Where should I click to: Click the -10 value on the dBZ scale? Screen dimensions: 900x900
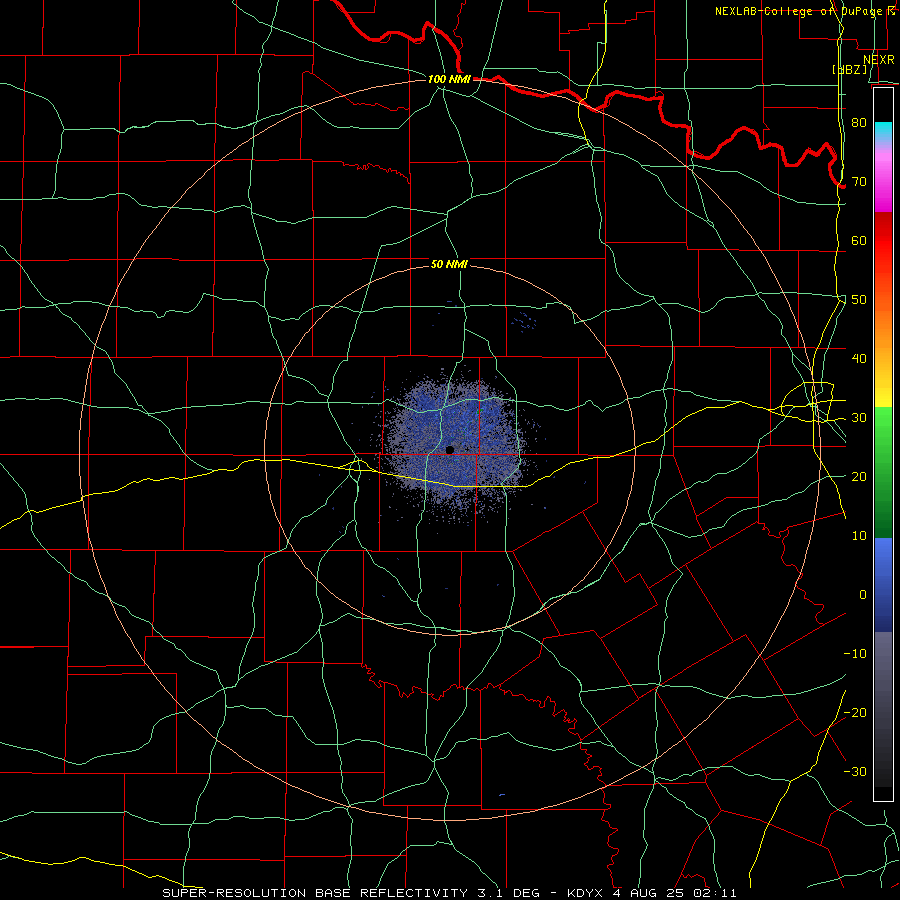click(x=855, y=654)
